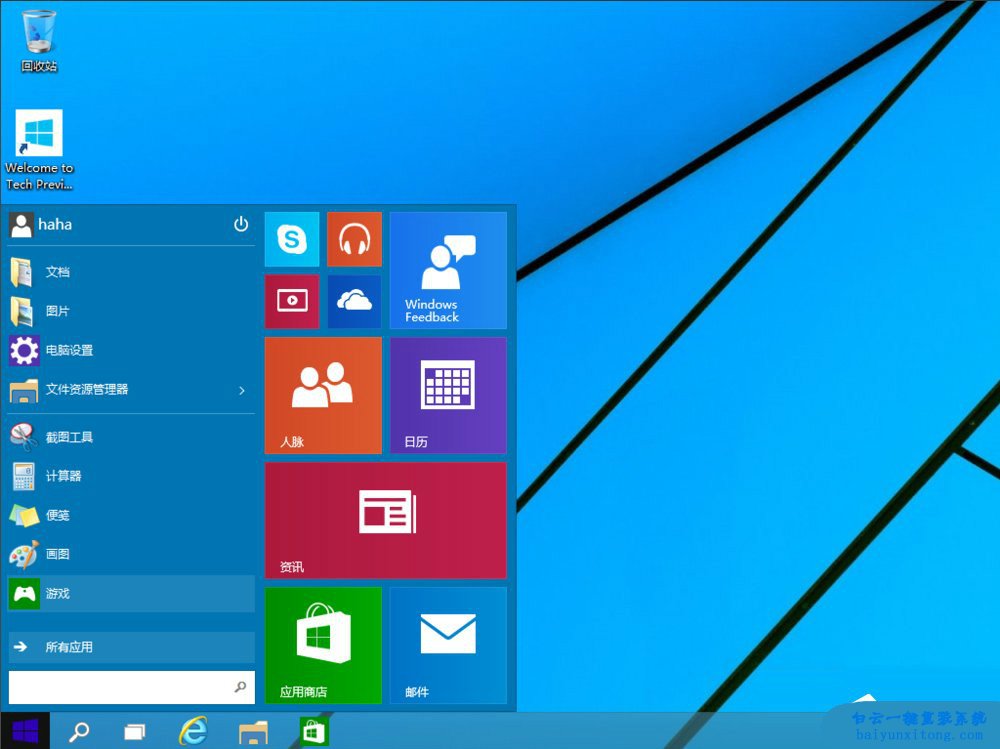Open the Music headphones tile

pos(354,239)
